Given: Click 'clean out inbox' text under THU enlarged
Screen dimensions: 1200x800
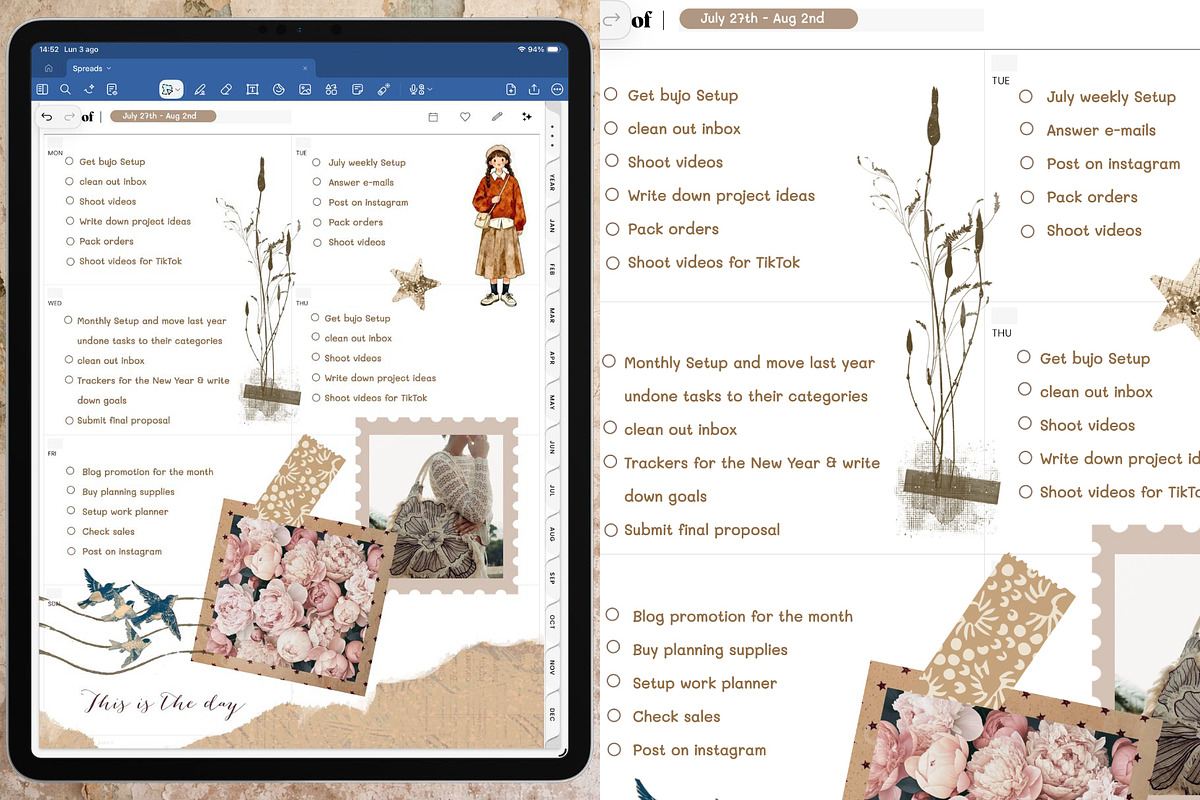Looking at the screenshot, I should 1096,392.
